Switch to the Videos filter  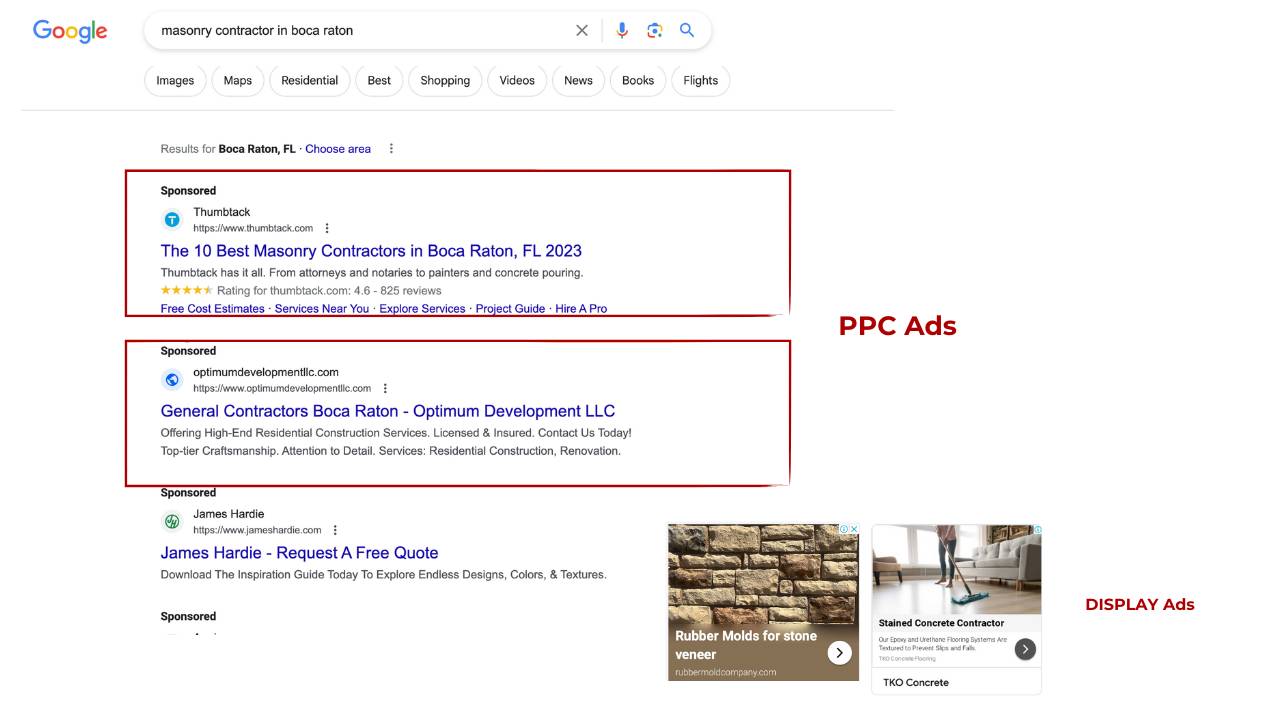[517, 81]
